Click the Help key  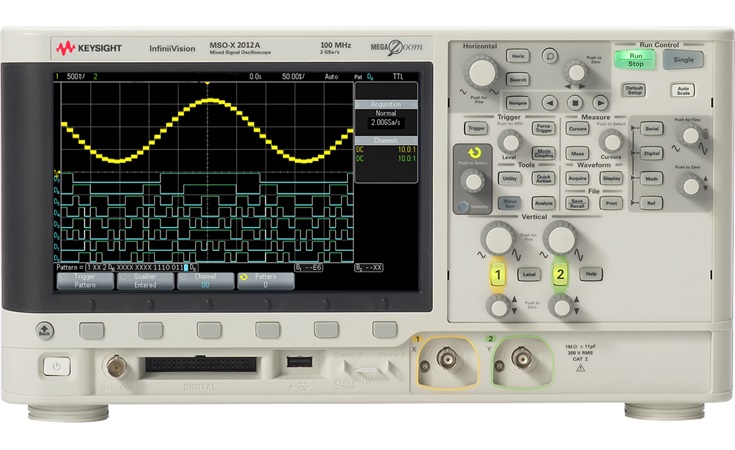(x=591, y=274)
